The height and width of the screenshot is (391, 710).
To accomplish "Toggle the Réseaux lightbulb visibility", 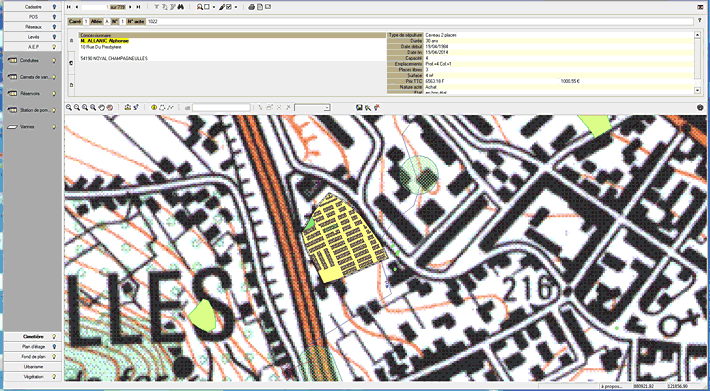I will click(x=54, y=27).
